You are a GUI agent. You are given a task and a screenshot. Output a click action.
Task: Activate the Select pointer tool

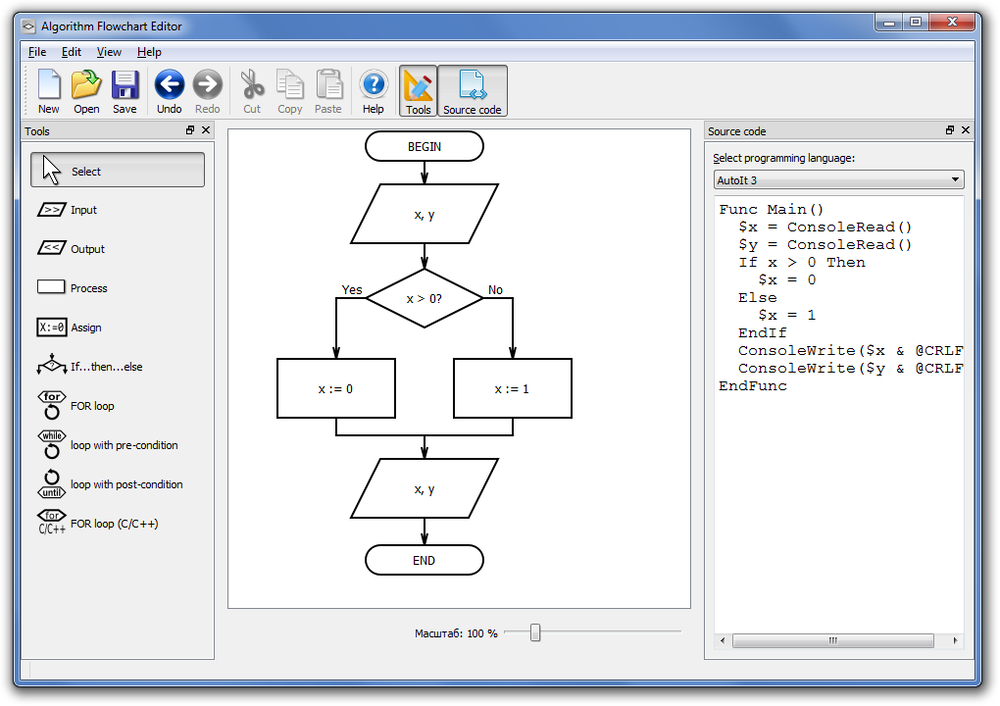(x=117, y=170)
